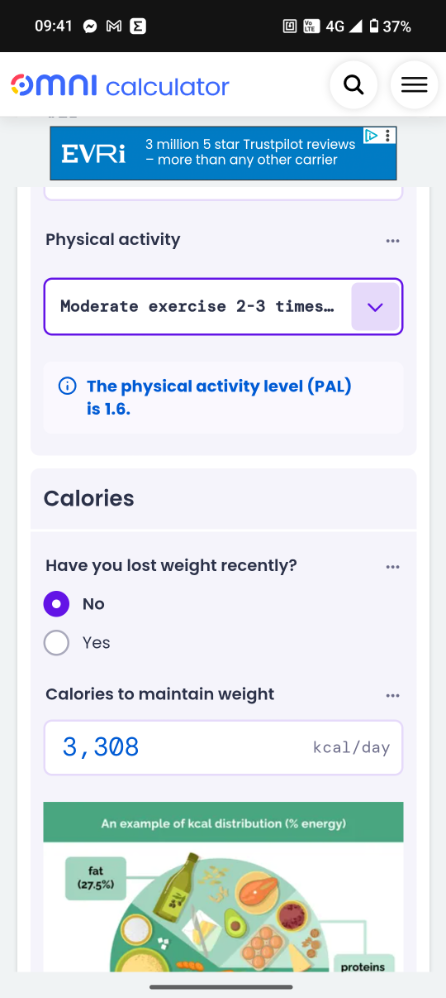The width and height of the screenshot is (446, 998).
Task: Open ad options three-dot icon
Action: [388, 135]
